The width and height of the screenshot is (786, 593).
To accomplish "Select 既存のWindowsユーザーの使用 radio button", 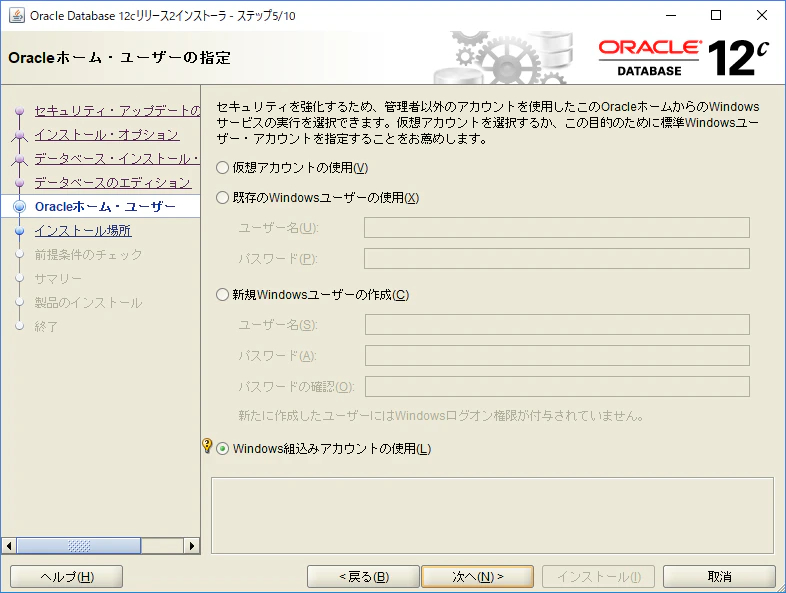I will coord(223,198).
